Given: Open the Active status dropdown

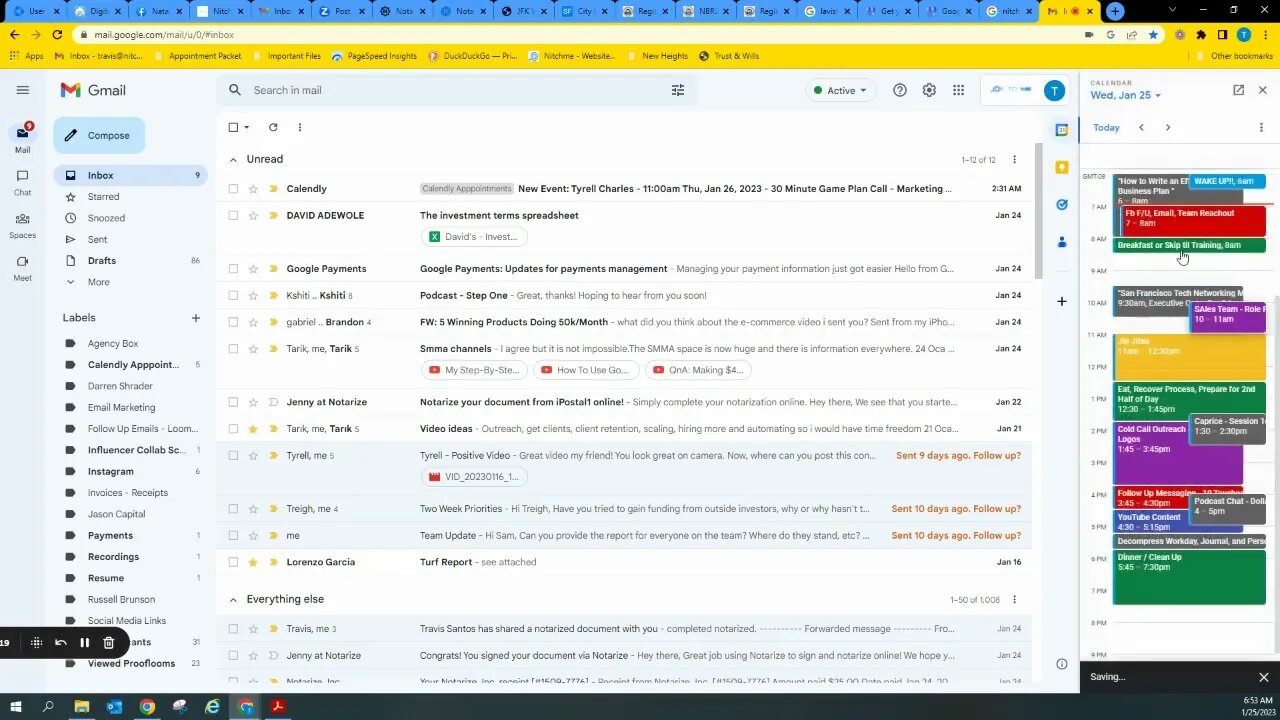Looking at the screenshot, I should pos(840,90).
